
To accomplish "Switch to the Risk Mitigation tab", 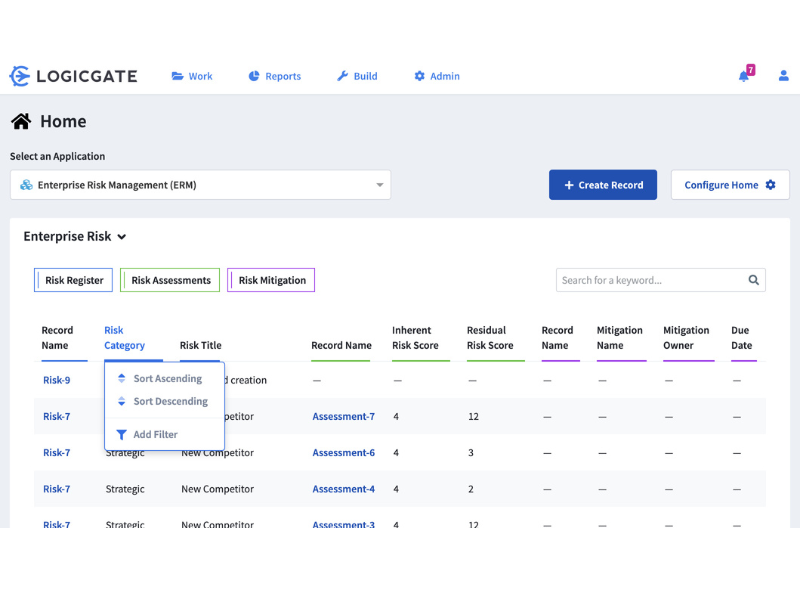I will click(x=270, y=280).
